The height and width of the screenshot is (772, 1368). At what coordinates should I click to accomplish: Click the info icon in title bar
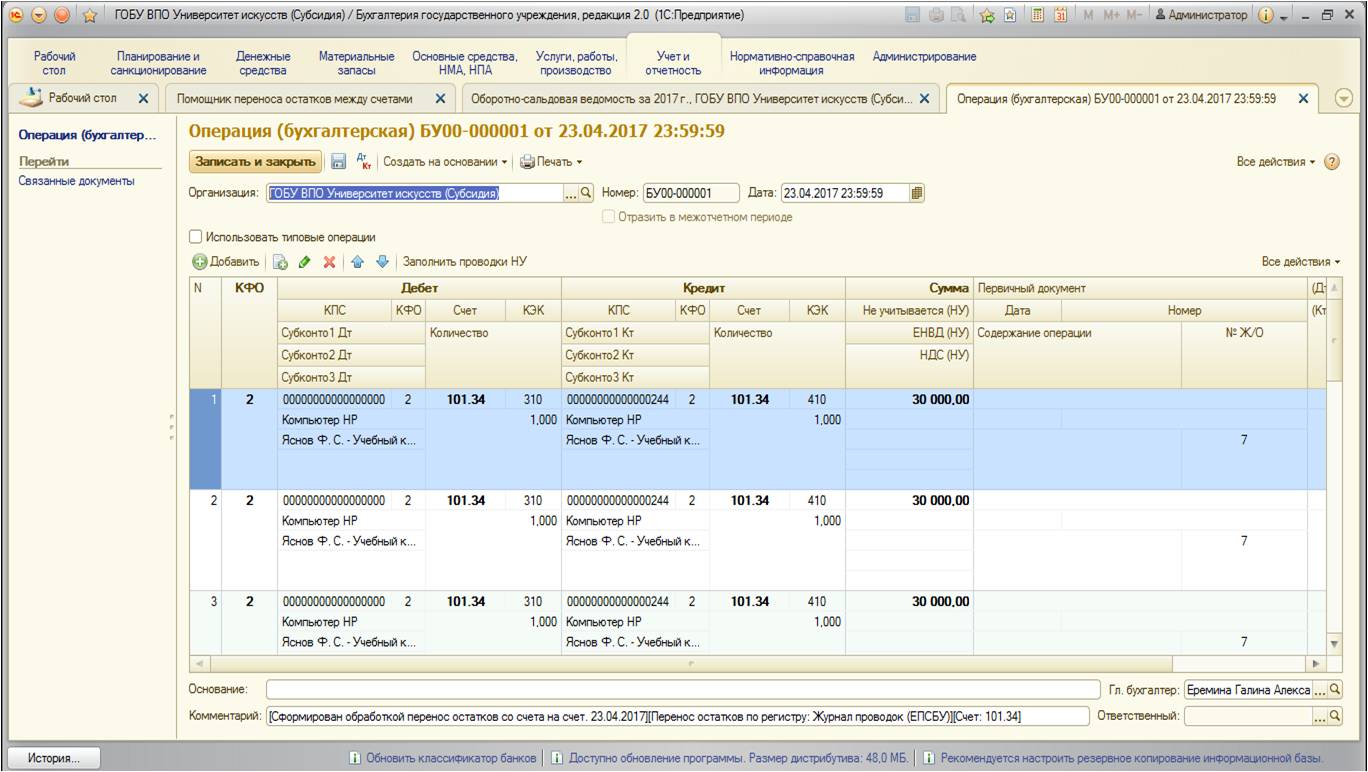[1265, 15]
